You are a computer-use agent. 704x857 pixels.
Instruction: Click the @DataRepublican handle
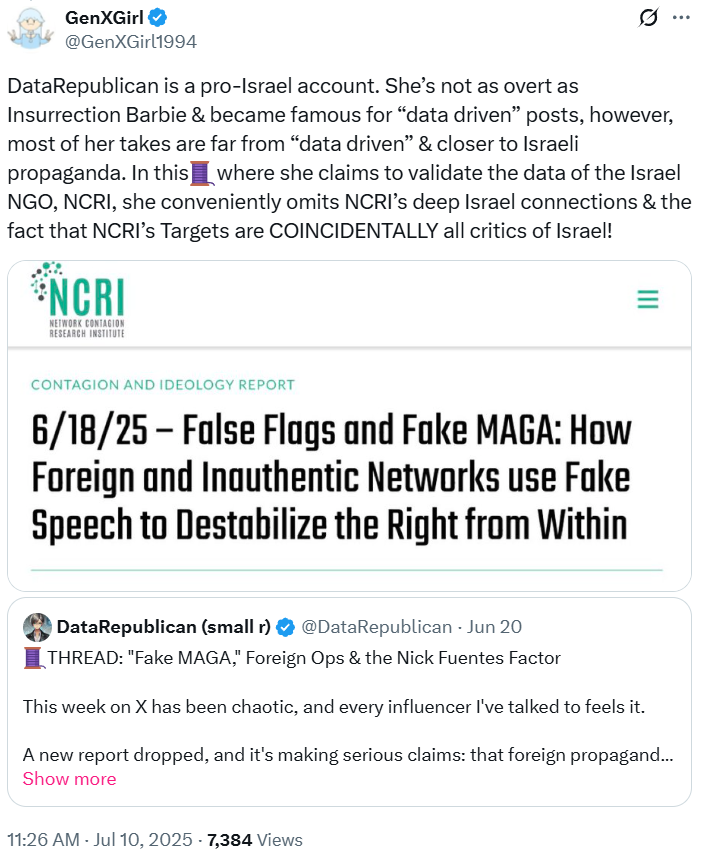coord(377,627)
